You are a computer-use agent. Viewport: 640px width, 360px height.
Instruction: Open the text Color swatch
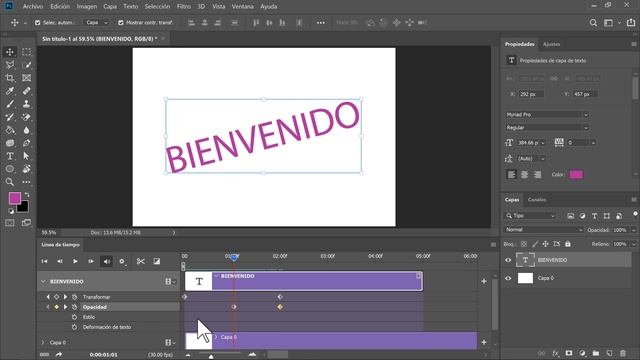click(576, 175)
